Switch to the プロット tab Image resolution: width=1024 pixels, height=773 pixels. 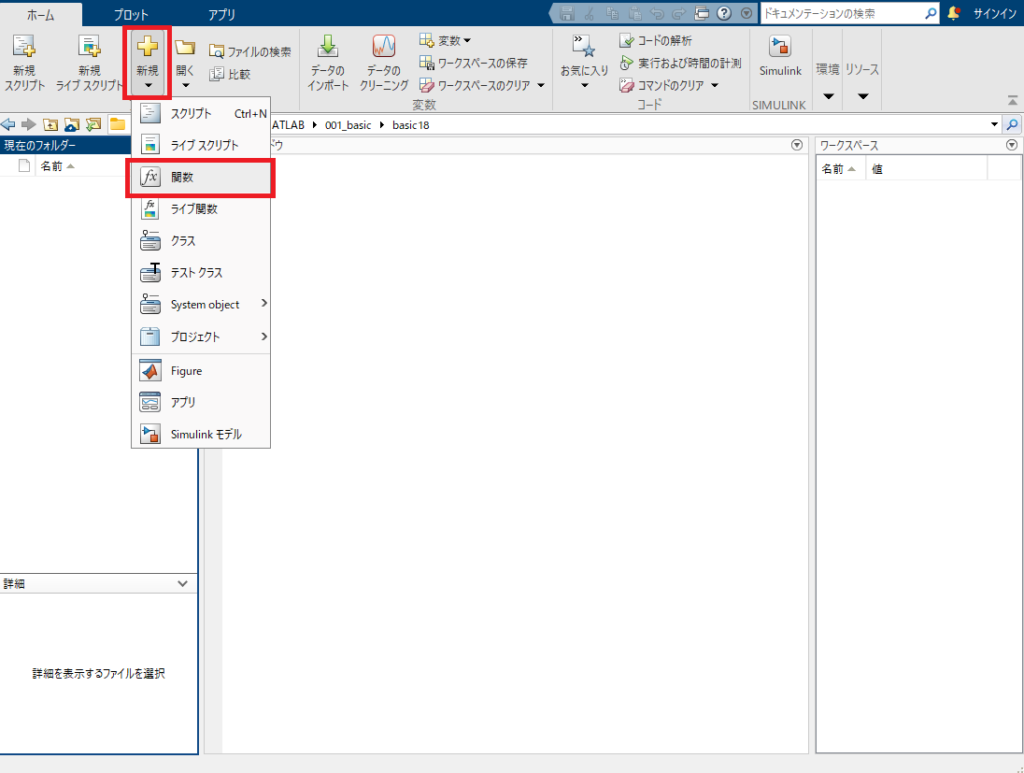tap(131, 15)
